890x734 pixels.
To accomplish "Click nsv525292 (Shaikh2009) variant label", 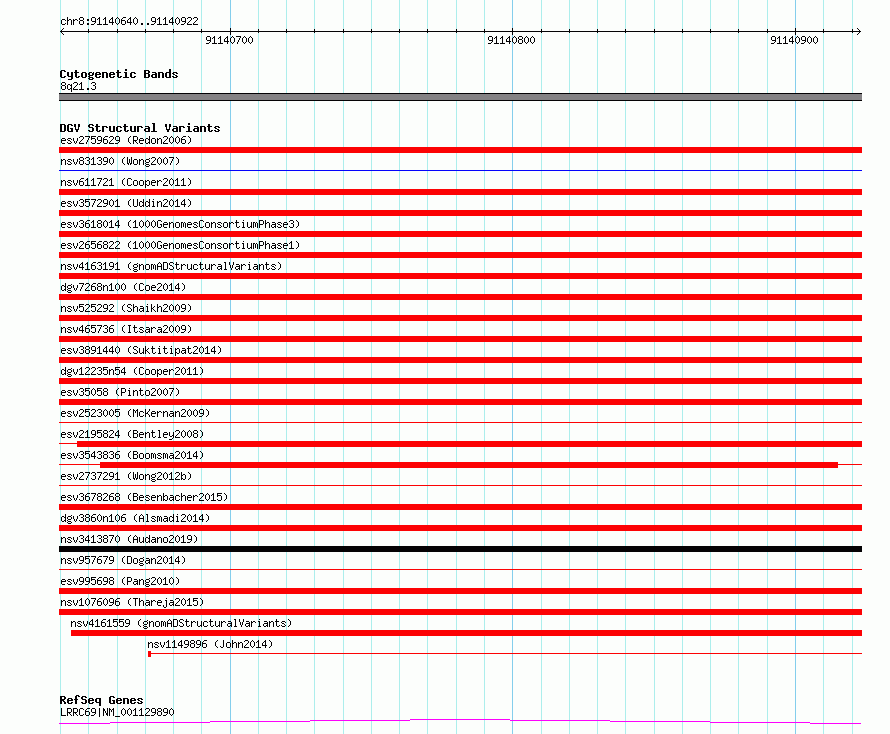I will (x=126, y=308).
